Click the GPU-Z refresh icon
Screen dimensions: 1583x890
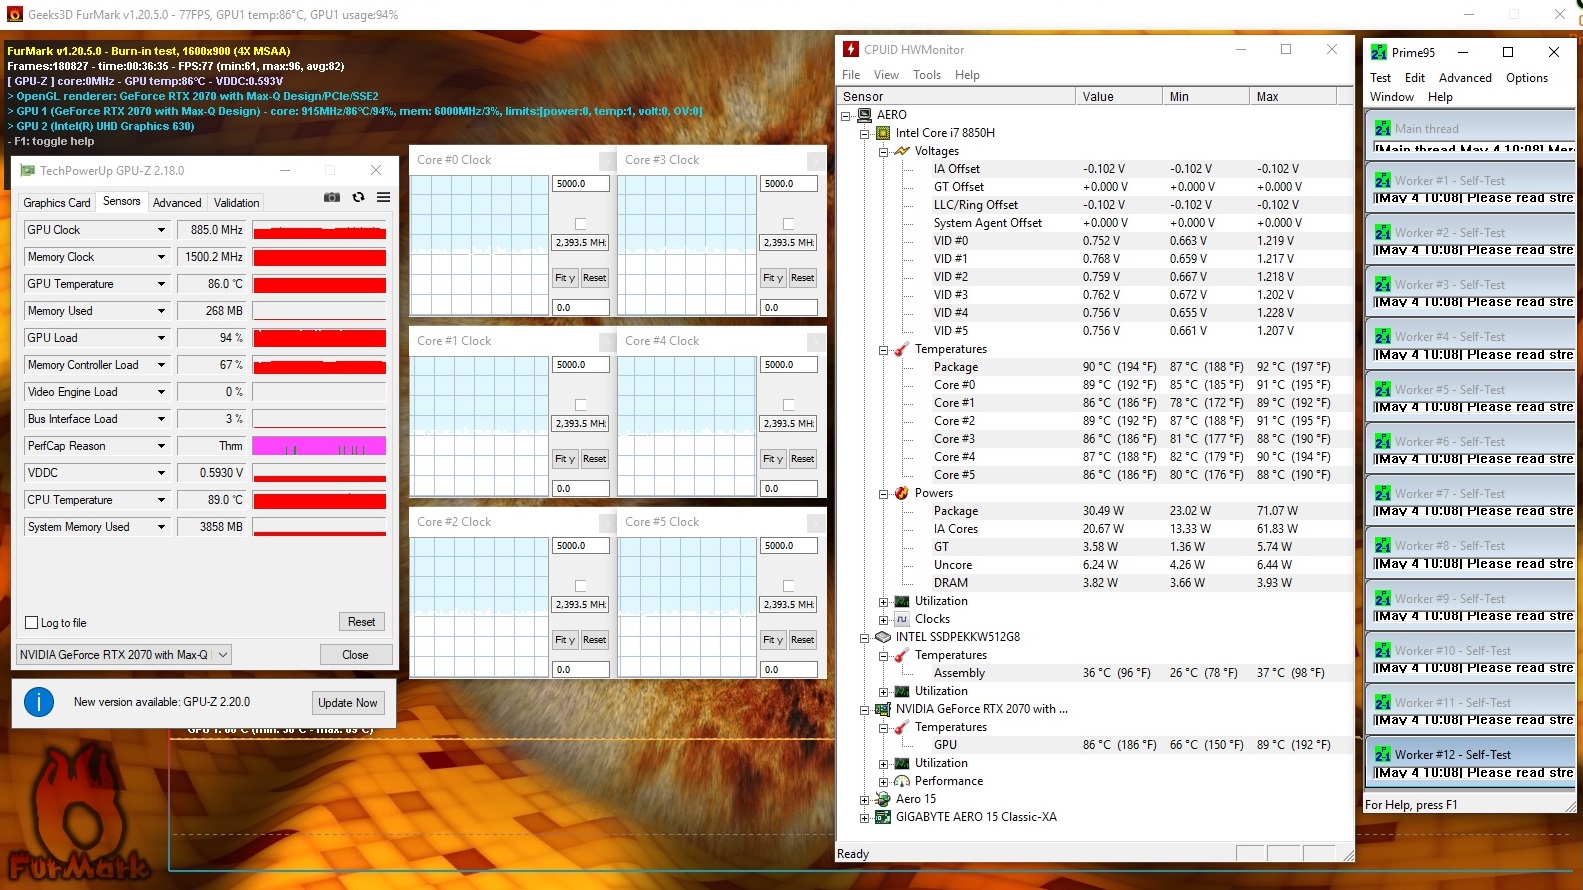[x=358, y=198]
